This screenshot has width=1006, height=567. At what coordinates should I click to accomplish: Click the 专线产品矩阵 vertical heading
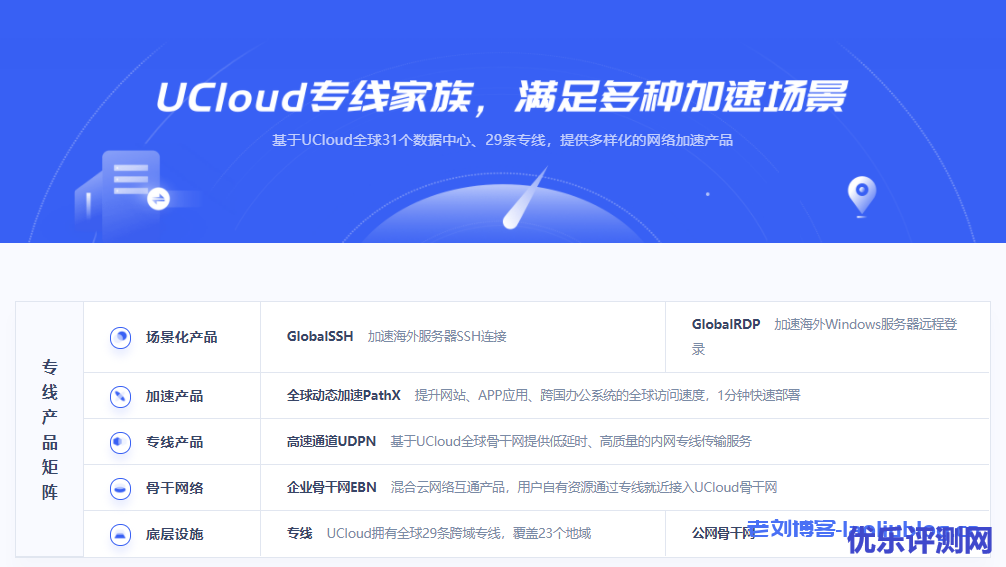(50, 430)
